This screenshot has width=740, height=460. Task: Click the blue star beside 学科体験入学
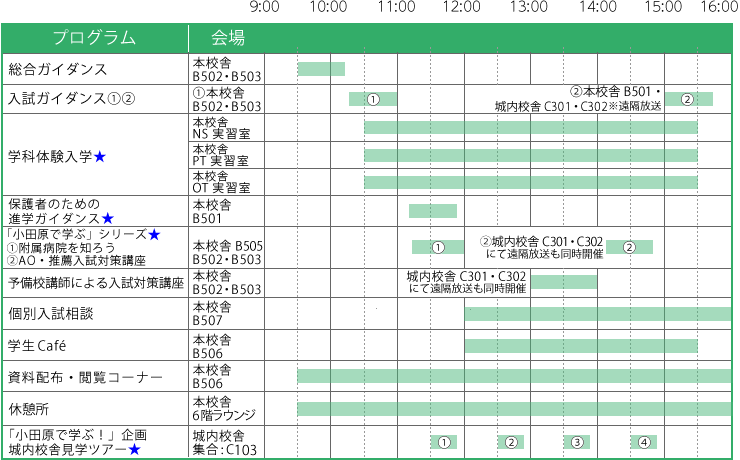[x=100, y=157]
